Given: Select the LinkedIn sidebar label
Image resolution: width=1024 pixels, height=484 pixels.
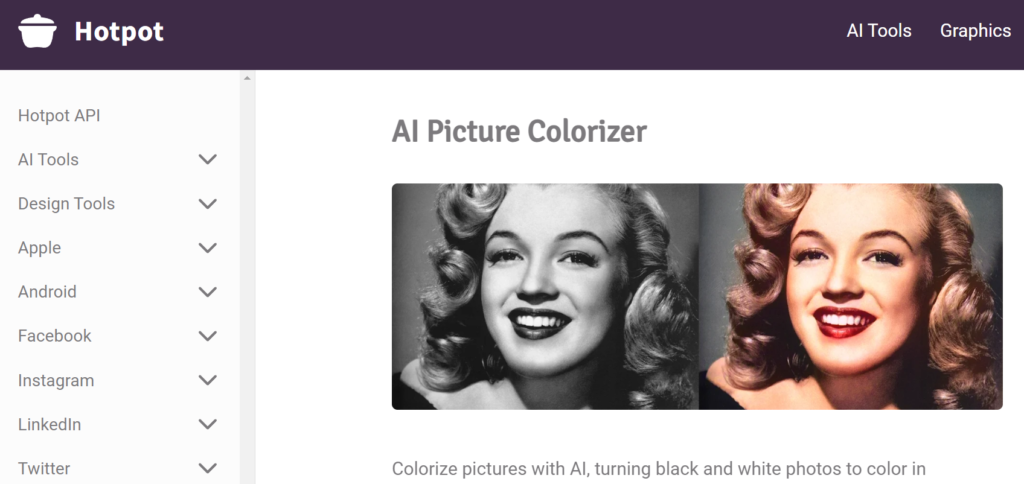Looking at the screenshot, I should 49,425.
